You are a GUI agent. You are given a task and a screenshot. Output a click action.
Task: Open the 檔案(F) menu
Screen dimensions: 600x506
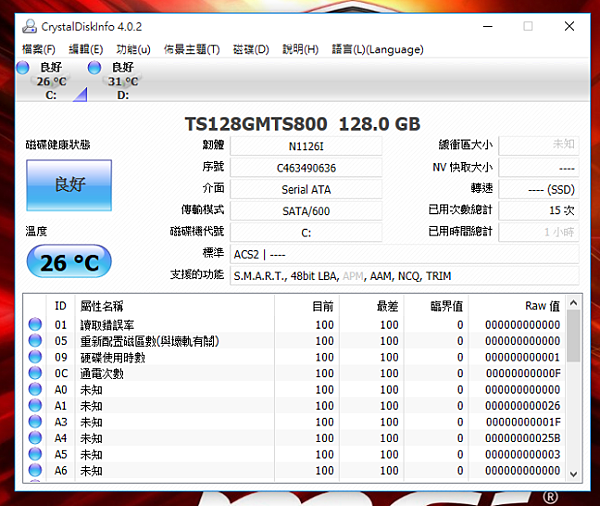(x=39, y=49)
